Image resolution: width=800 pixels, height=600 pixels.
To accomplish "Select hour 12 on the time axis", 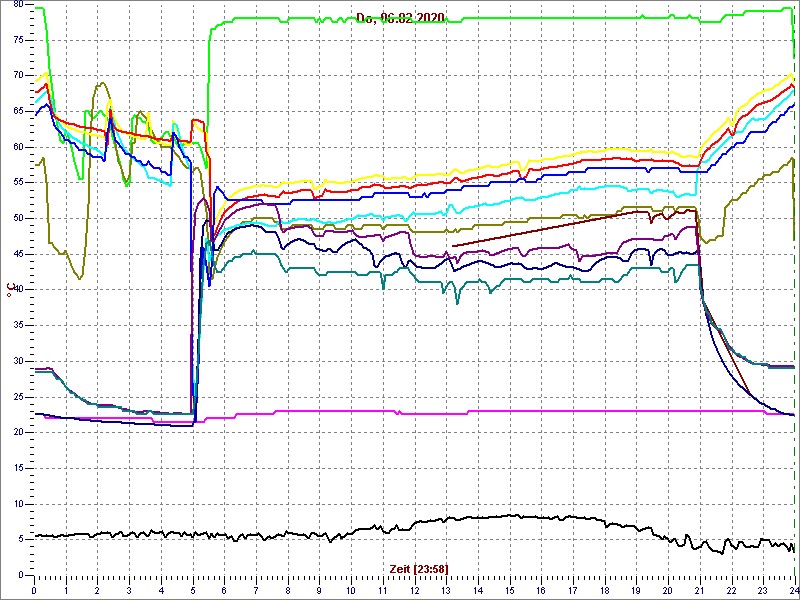I will (x=414, y=590).
